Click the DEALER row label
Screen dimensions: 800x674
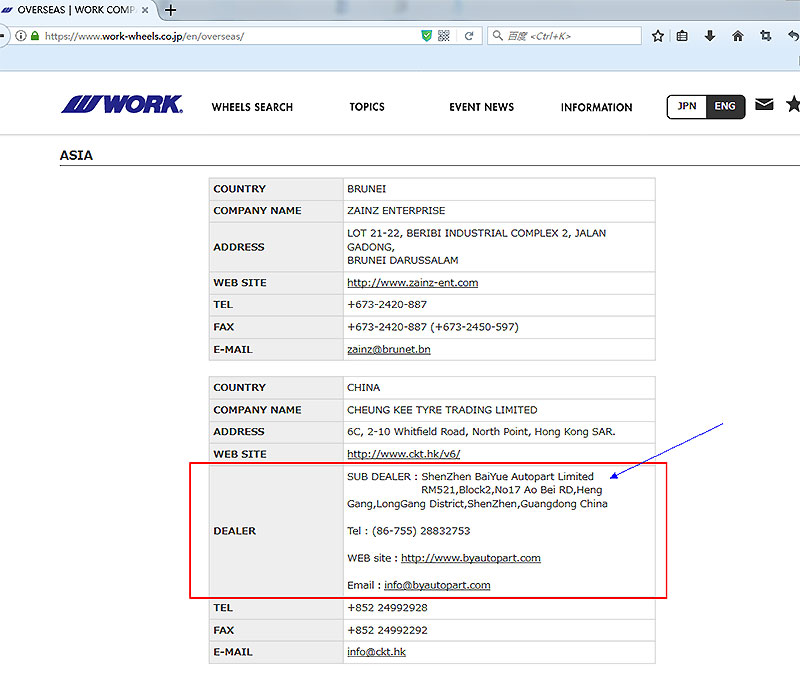(235, 531)
